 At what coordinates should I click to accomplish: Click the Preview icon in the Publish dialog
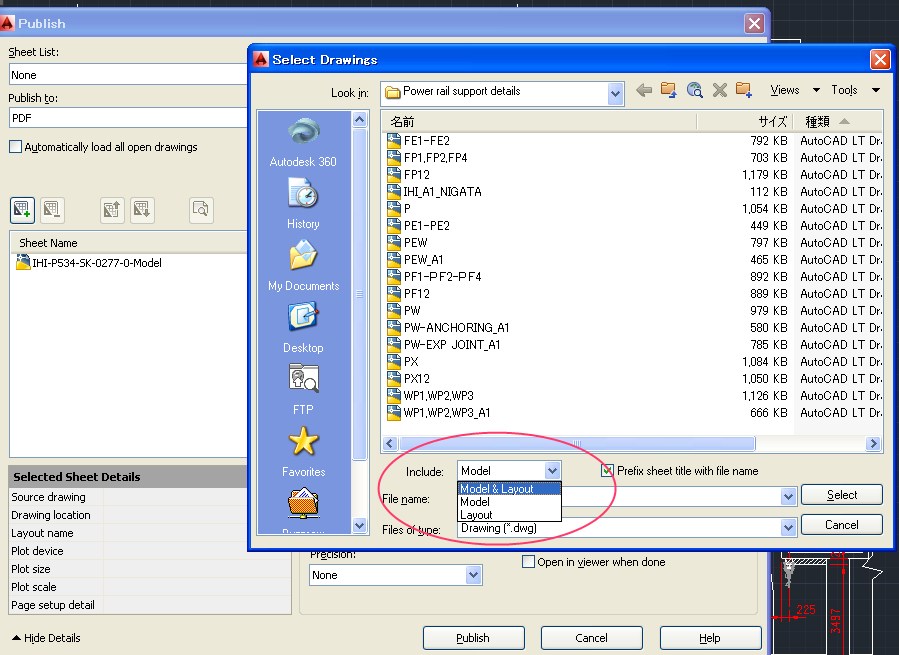click(200, 210)
